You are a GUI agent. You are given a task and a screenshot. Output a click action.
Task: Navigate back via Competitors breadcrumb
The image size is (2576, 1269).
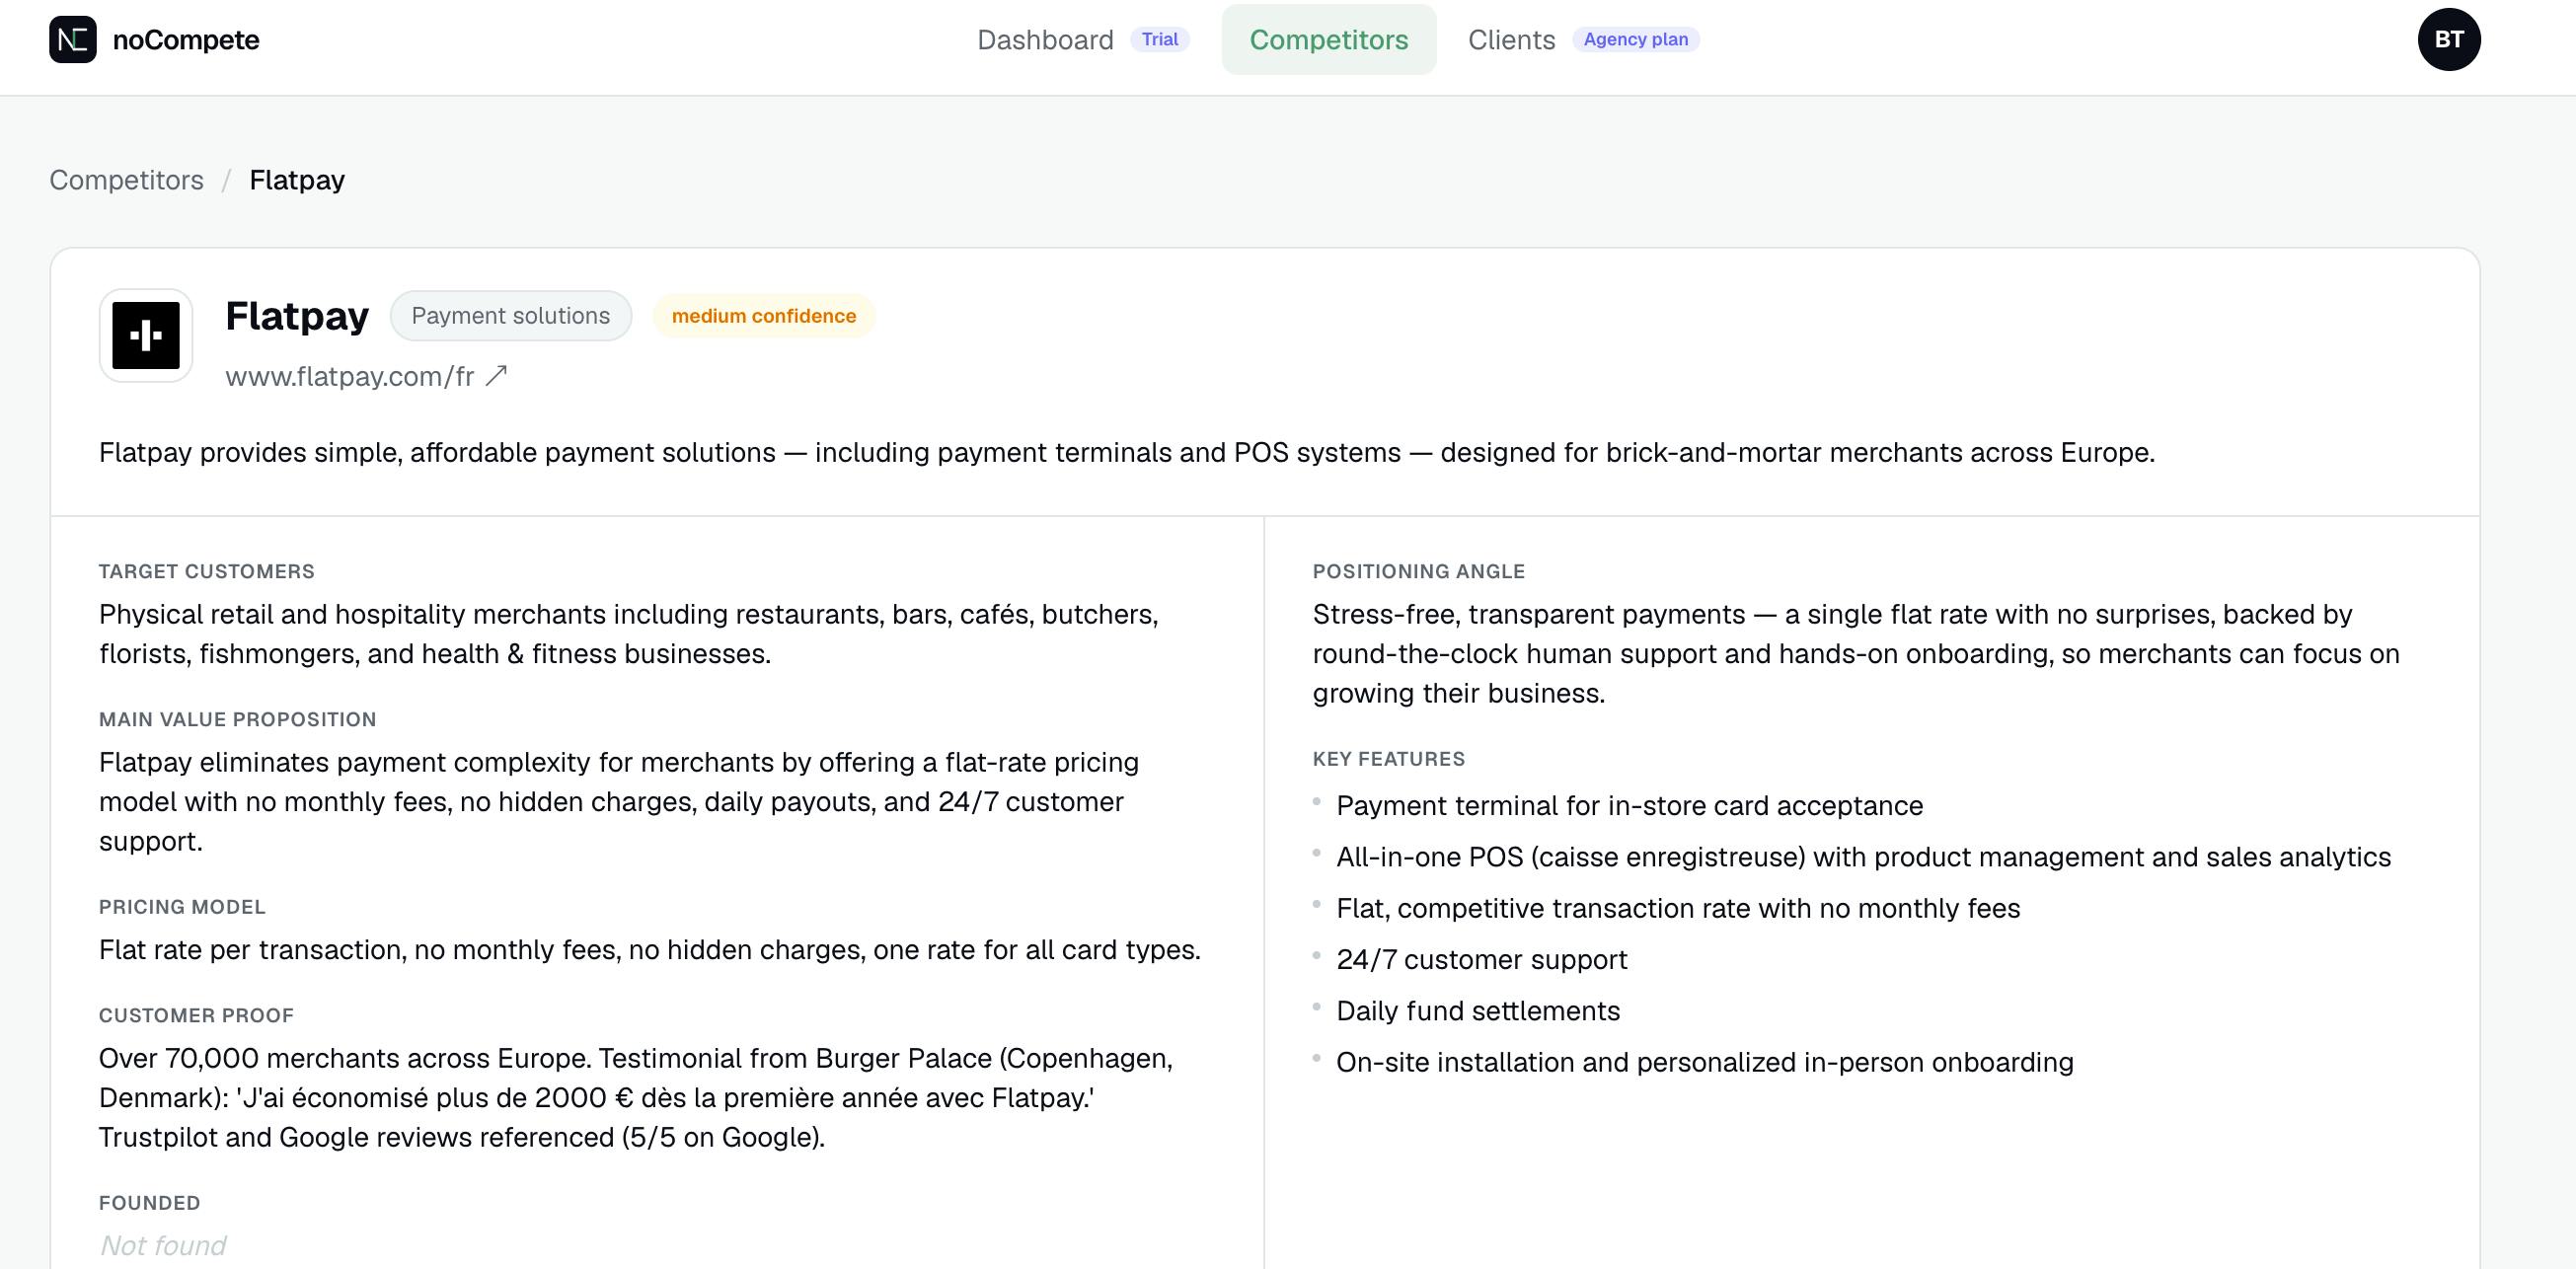pyautogui.click(x=127, y=180)
